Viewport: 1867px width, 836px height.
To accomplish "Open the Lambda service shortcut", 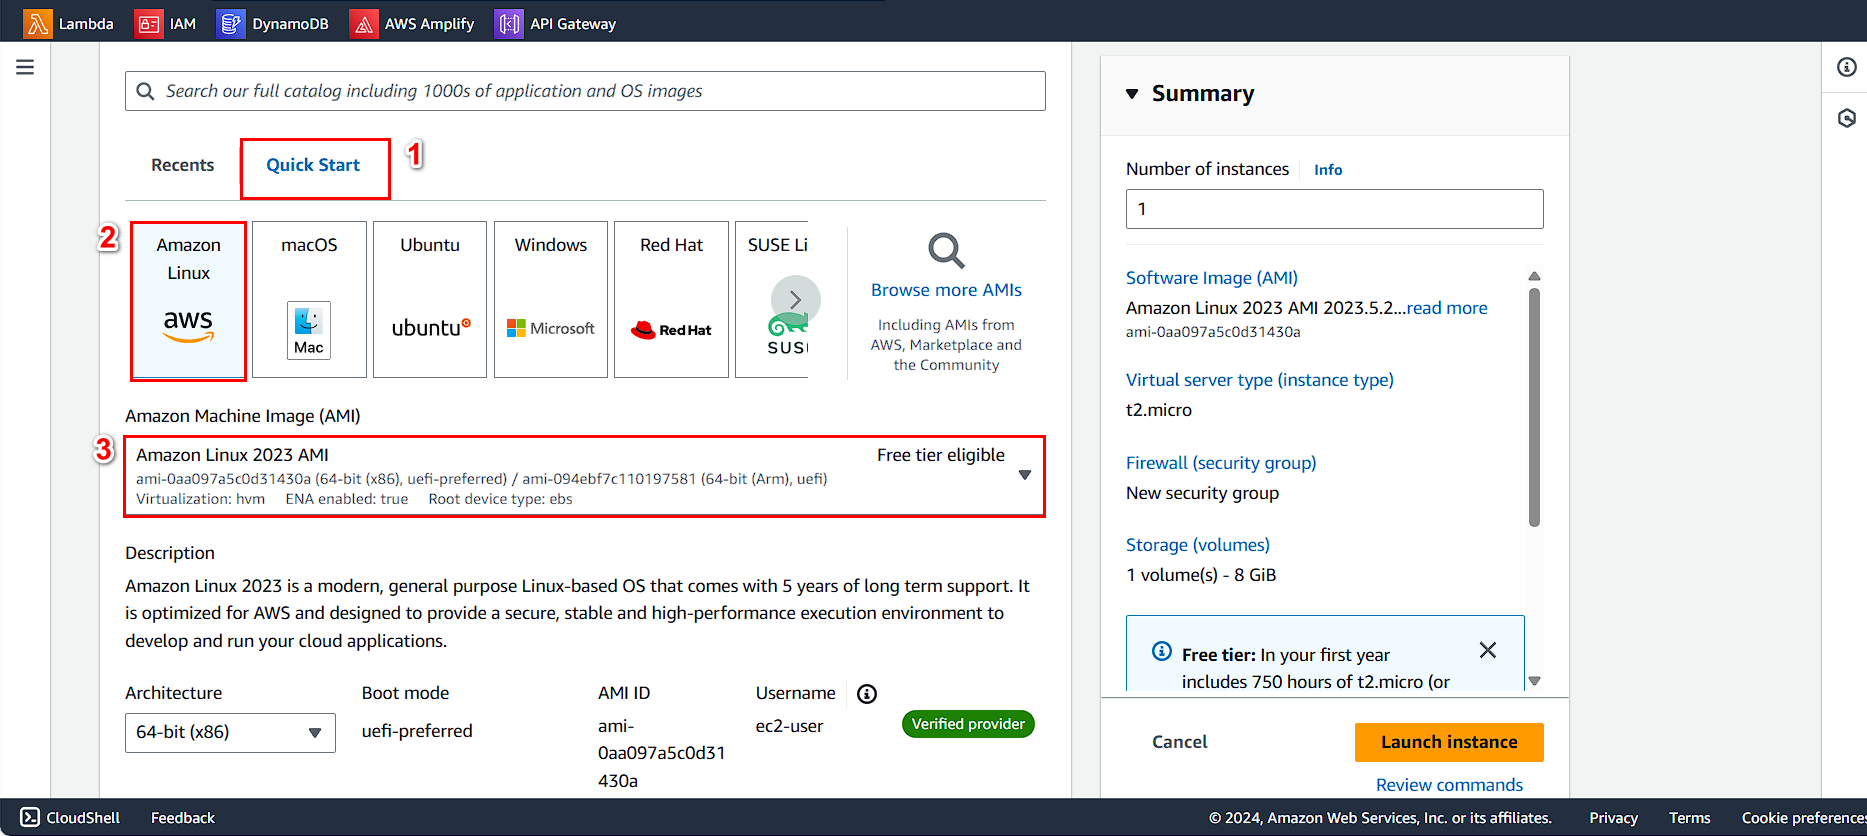I will click(x=69, y=23).
